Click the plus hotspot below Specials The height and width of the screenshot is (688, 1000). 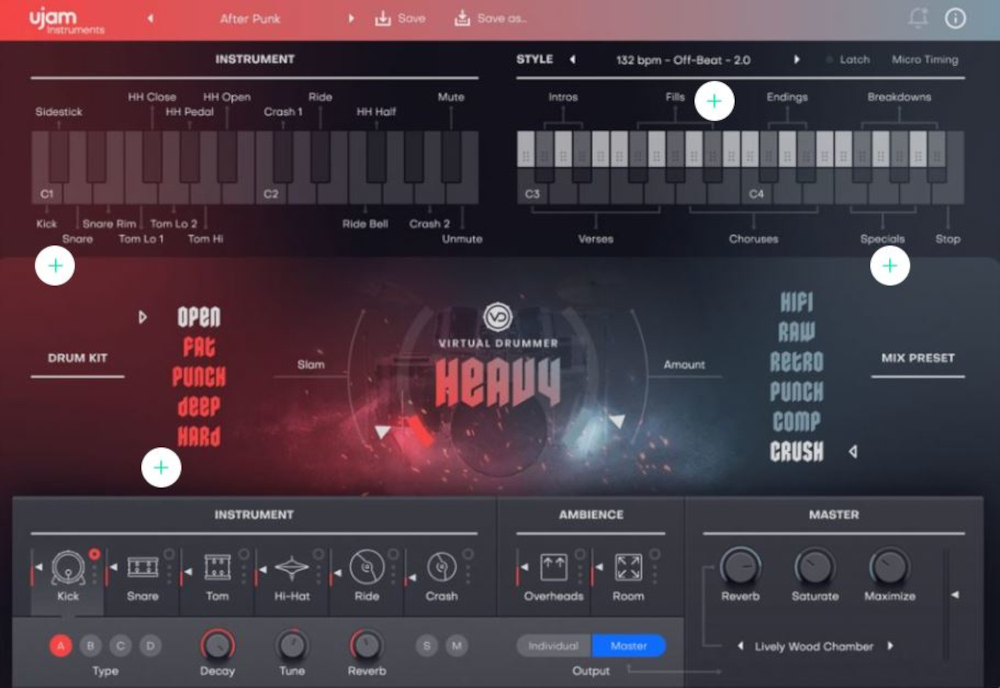(x=890, y=265)
